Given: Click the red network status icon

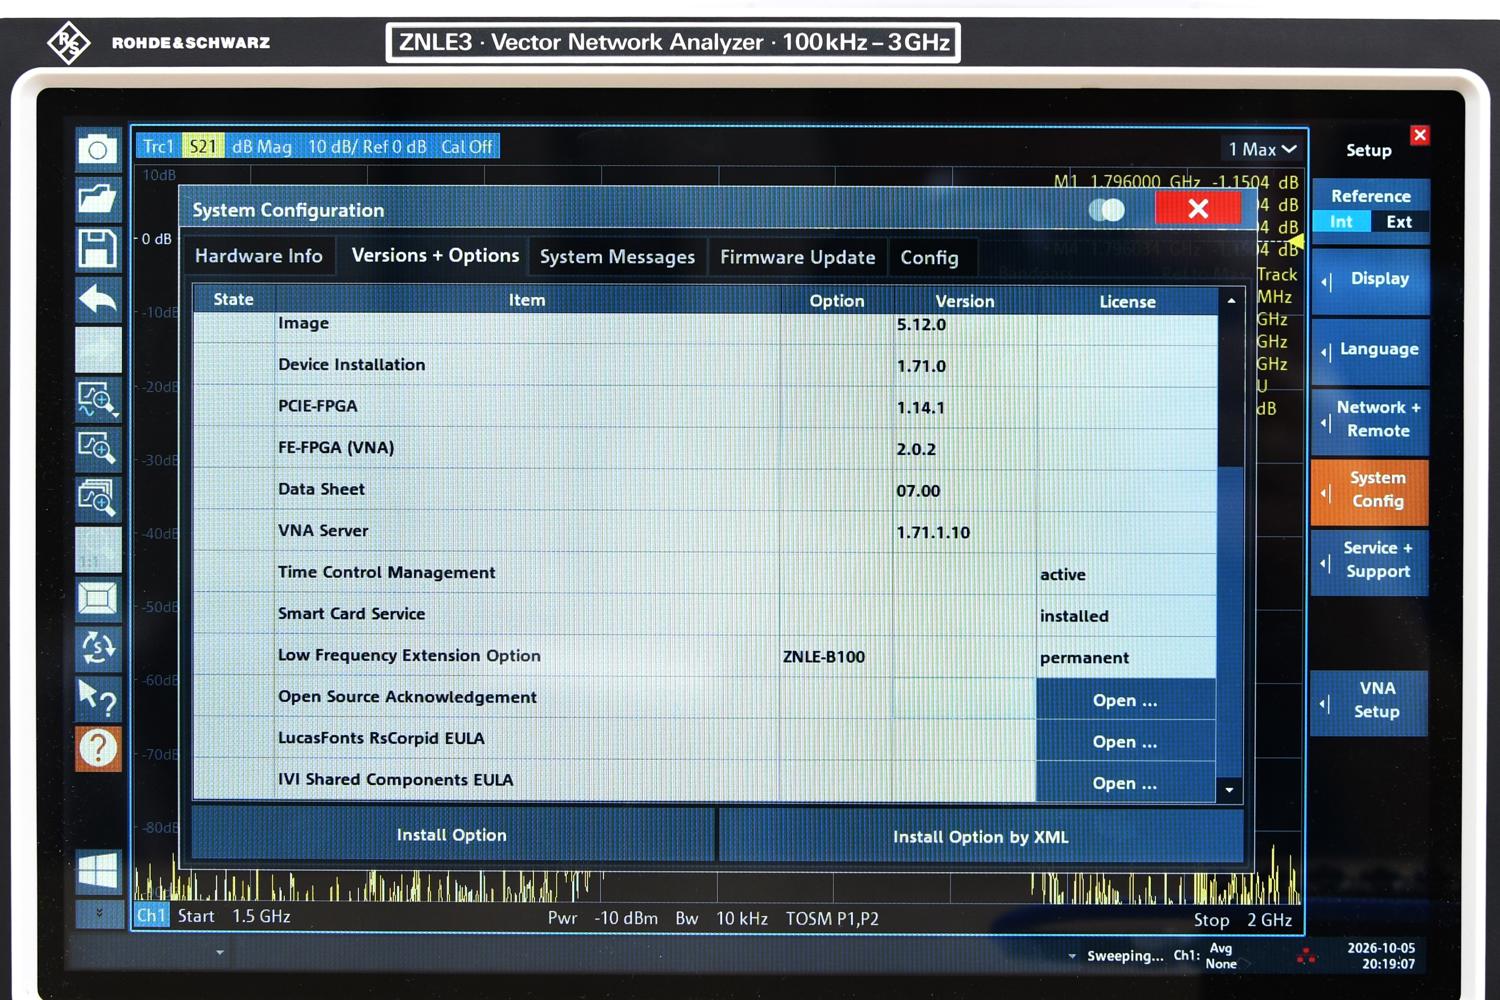Looking at the screenshot, I should (1306, 957).
